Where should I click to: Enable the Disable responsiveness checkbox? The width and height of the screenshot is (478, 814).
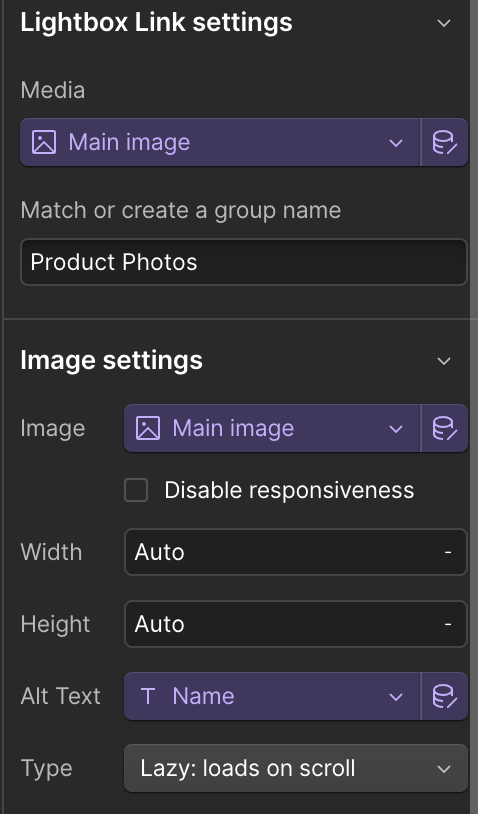pos(136,490)
